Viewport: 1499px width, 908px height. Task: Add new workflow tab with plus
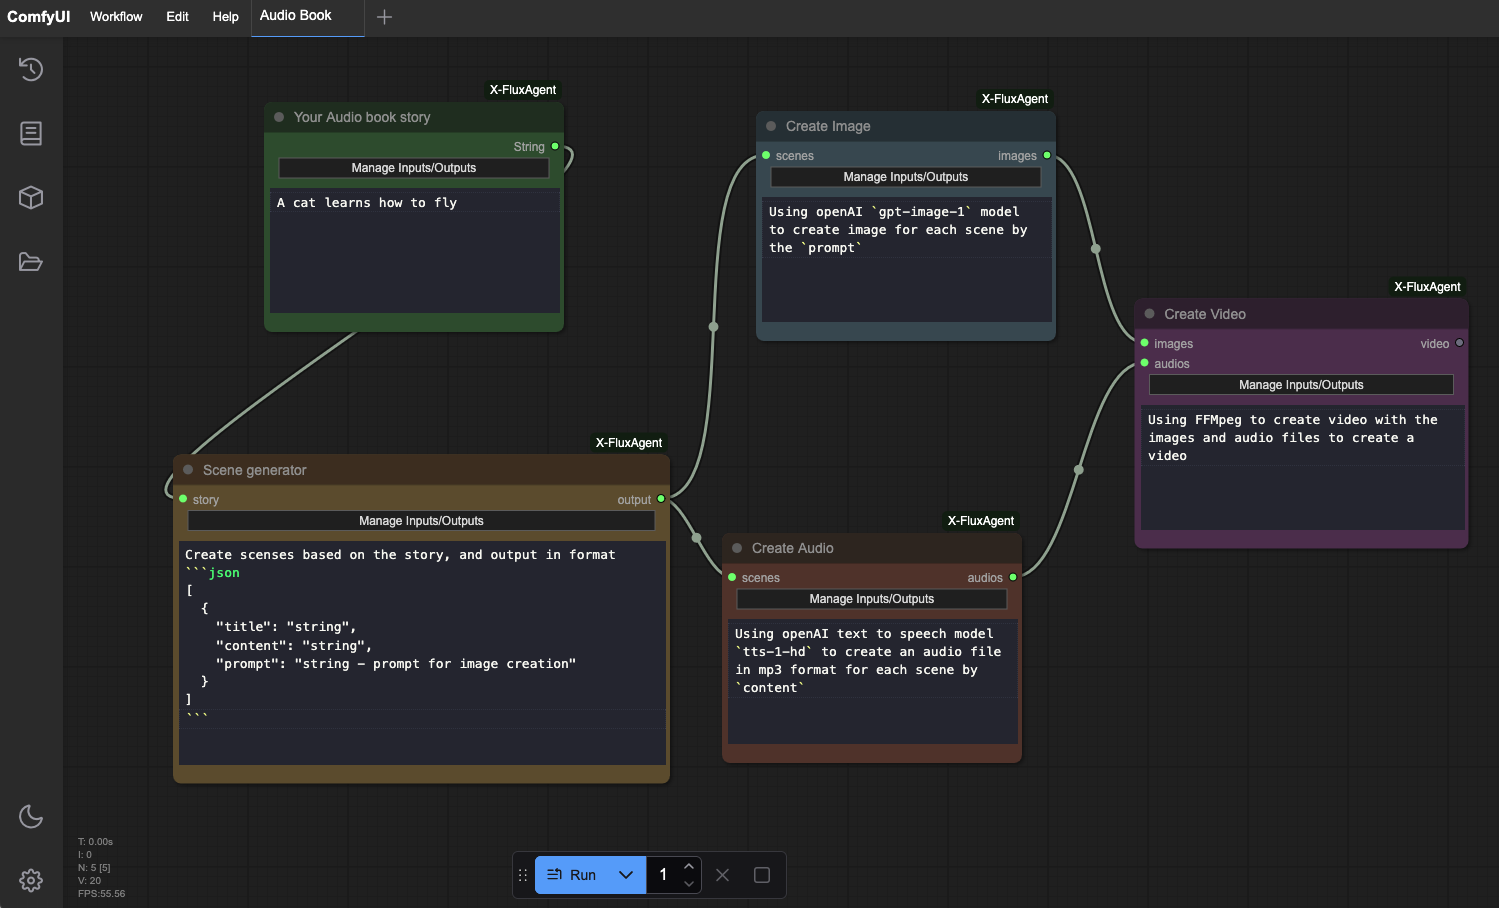384,17
